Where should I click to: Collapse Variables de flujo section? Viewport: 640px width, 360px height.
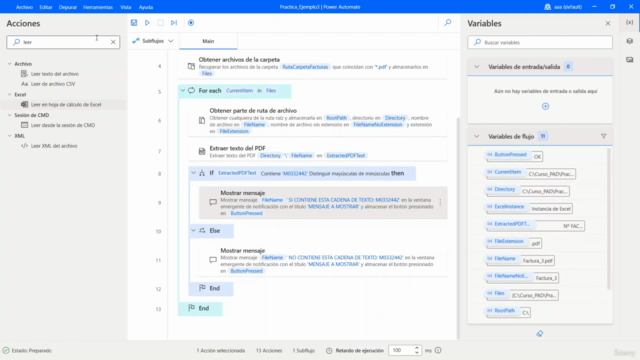[x=476, y=136]
